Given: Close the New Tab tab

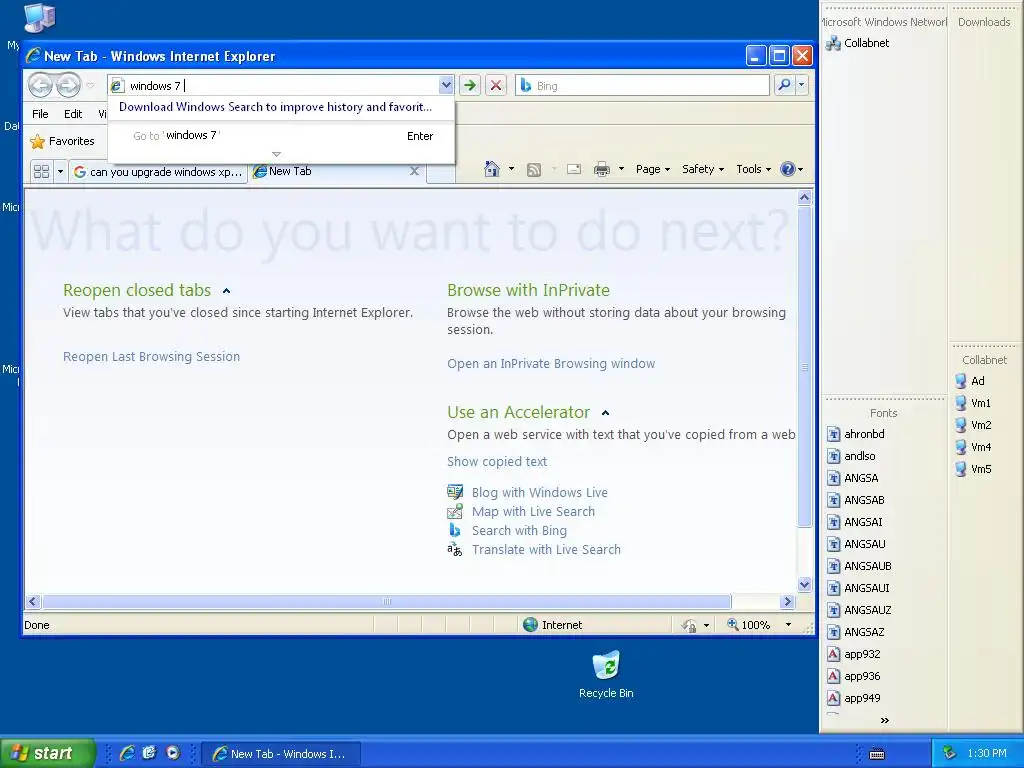Looking at the screenshot, I should (414, 171).
